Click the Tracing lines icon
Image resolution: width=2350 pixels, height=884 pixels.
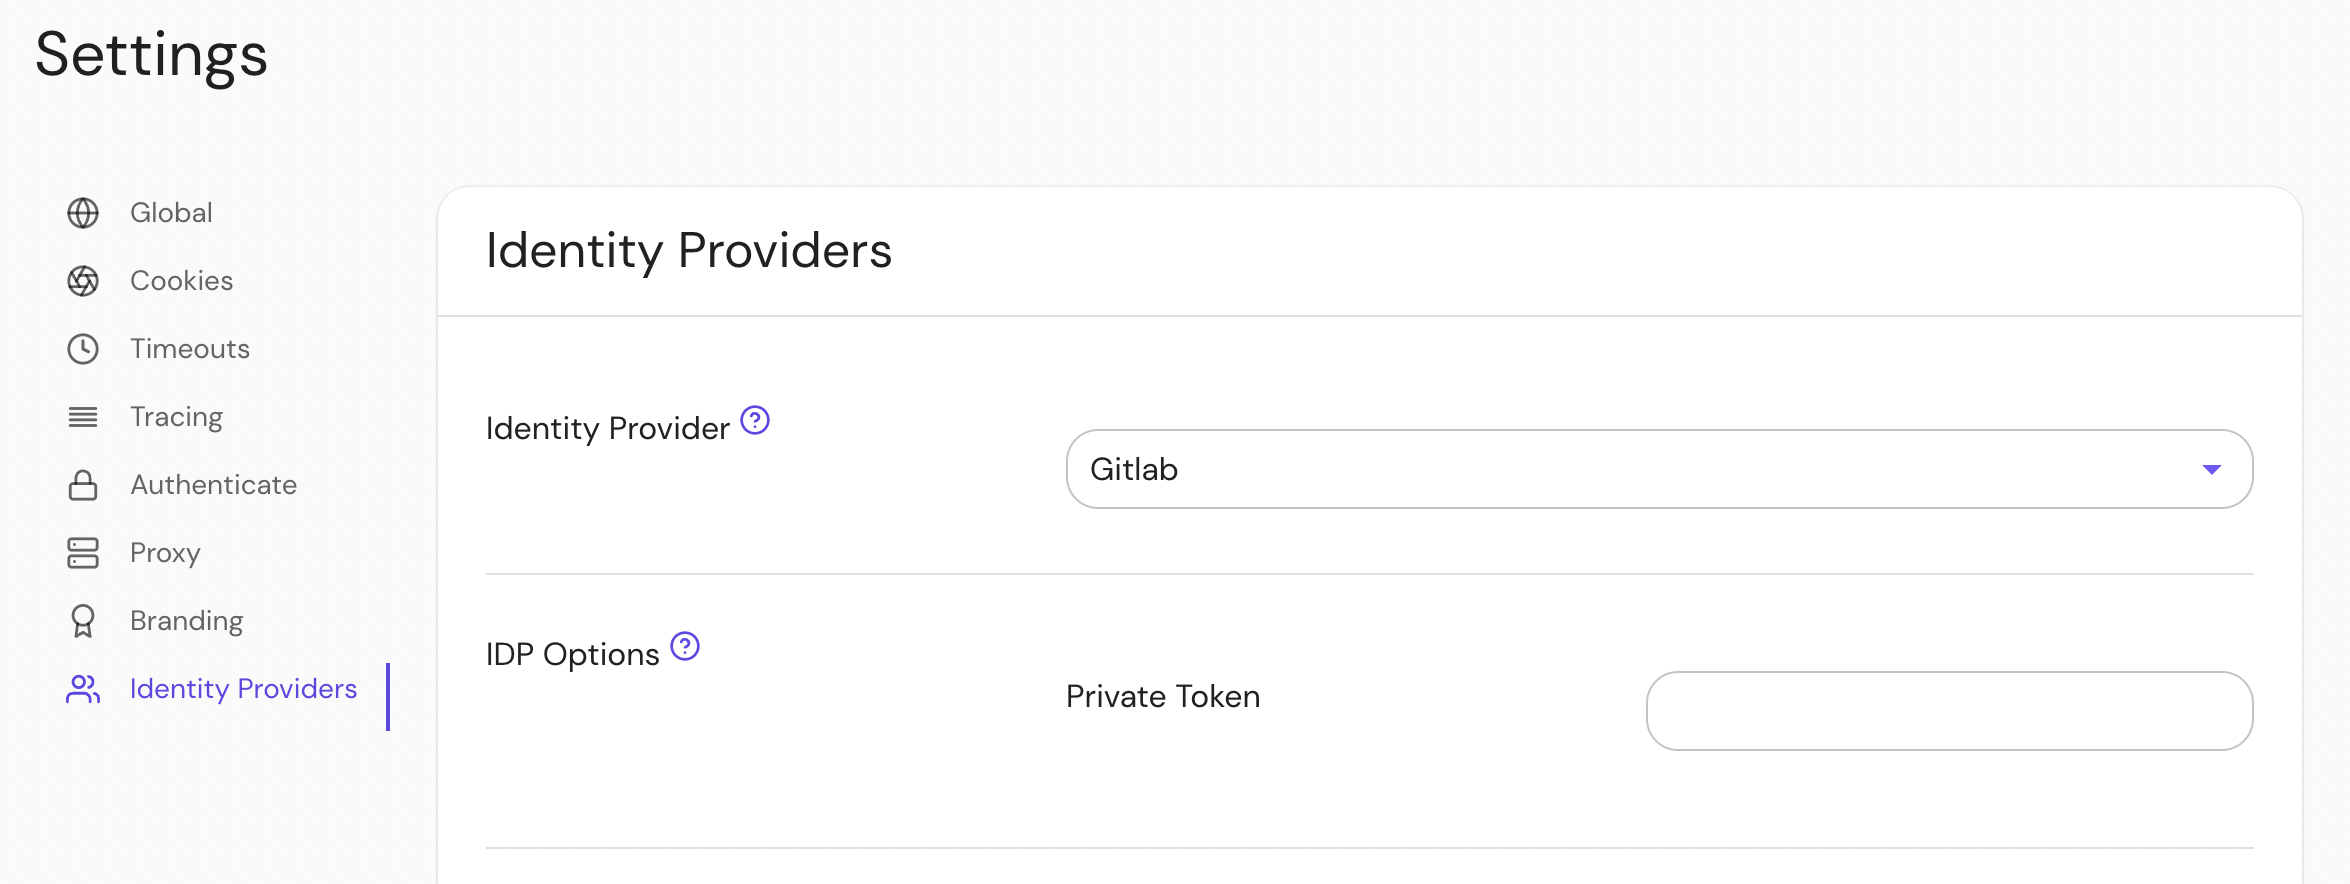[x=82, y=416]
